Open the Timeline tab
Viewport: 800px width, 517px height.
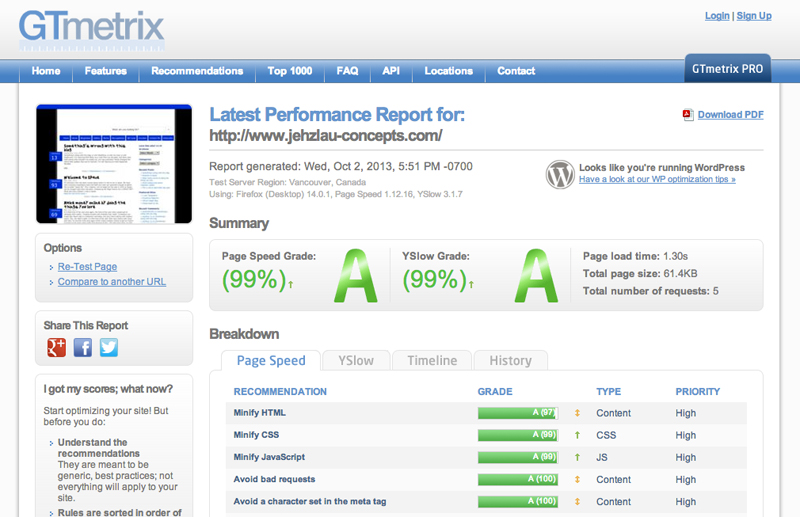(432, 361)
